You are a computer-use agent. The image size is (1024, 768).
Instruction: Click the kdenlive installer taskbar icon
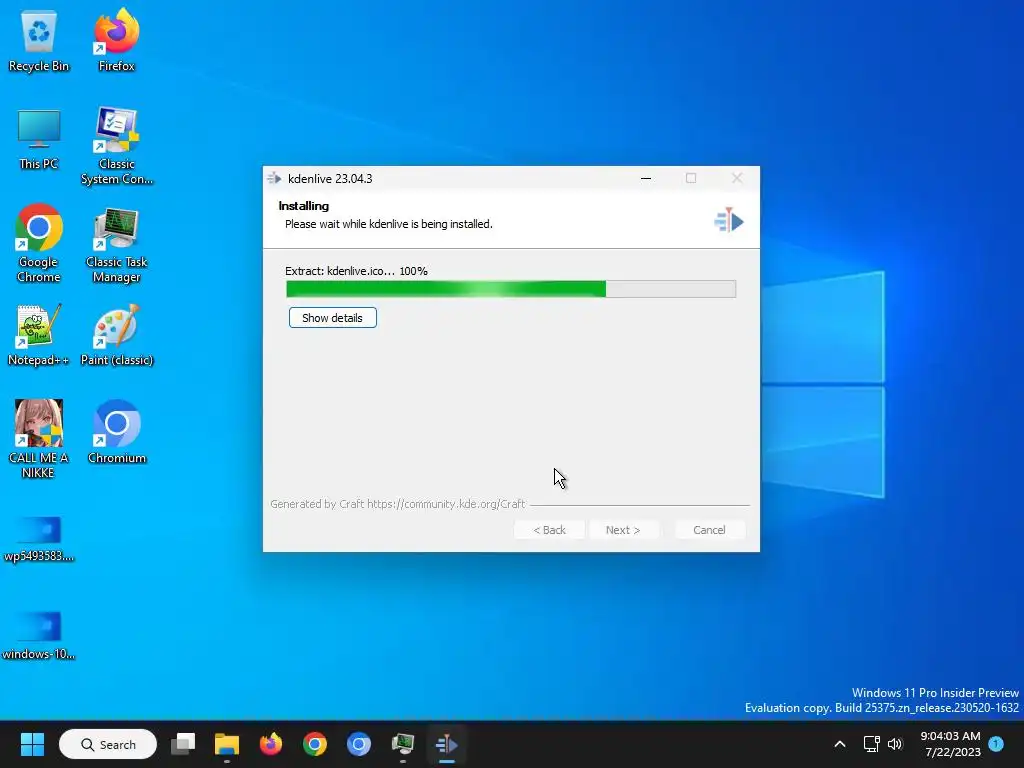pos(447,744)
